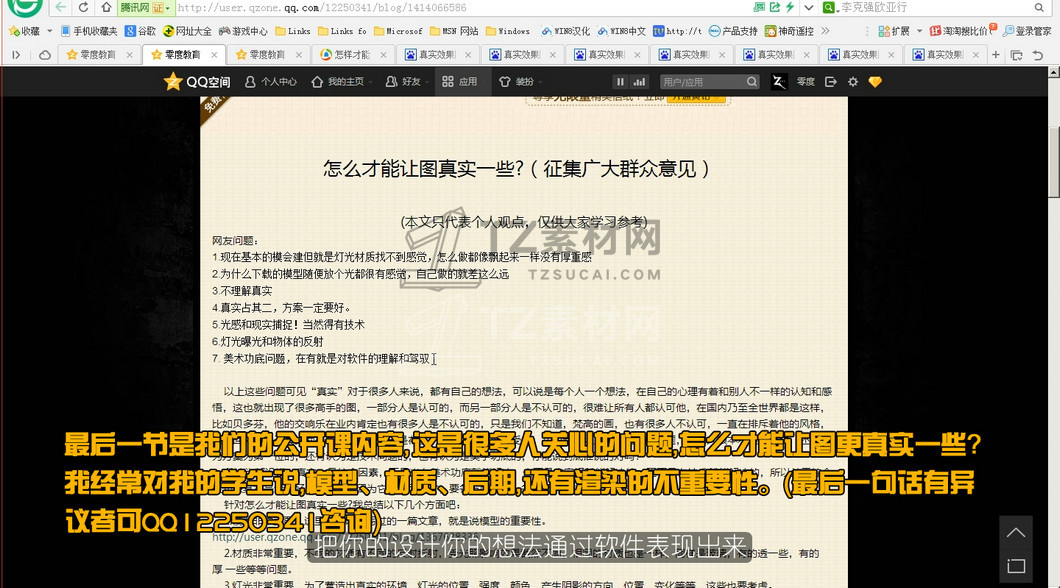Click the magnifier in 用户/应用 search

pyautogui.click(x=752, y=82)
